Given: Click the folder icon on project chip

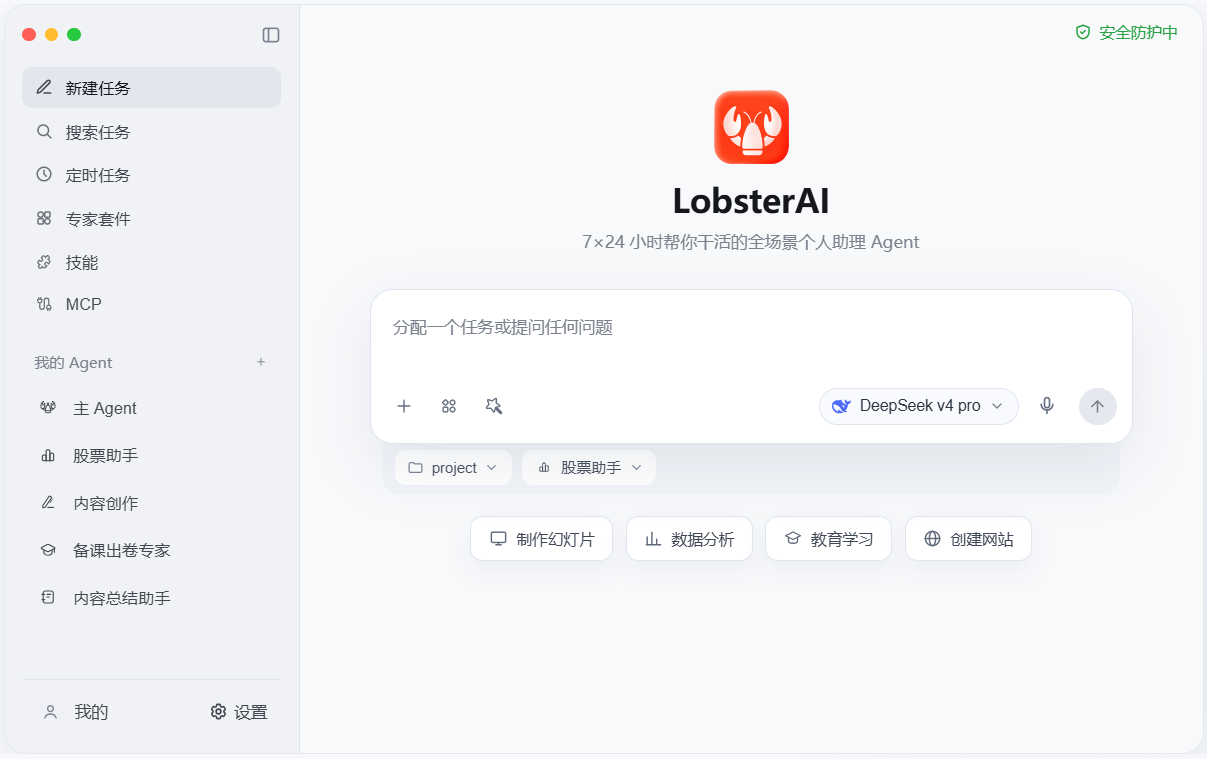Looking at the screenshot, I should [415, 468].
